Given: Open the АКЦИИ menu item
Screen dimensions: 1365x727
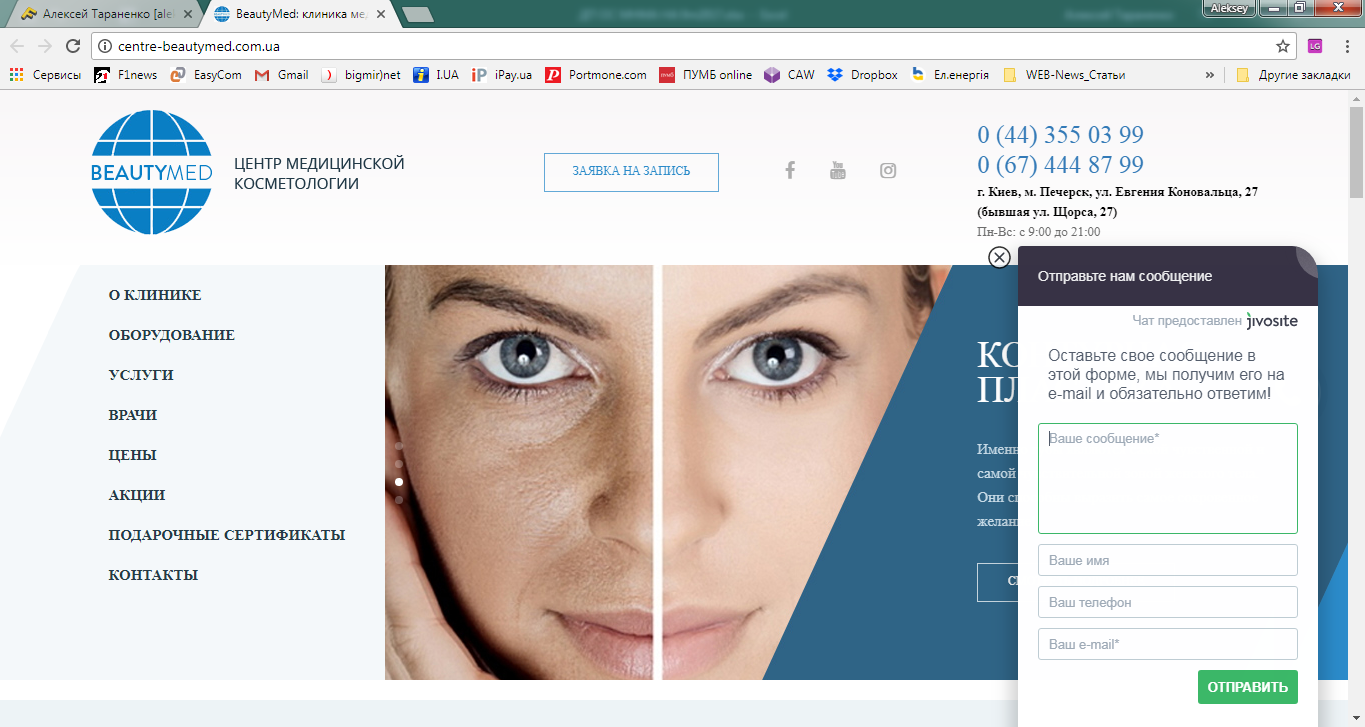Looking at the screenshot, I should pos(137,495).
